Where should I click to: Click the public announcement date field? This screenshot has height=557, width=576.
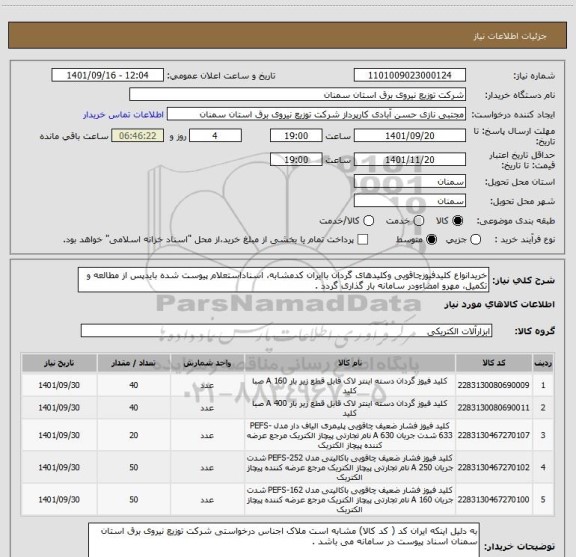click(x=108, y=75)
